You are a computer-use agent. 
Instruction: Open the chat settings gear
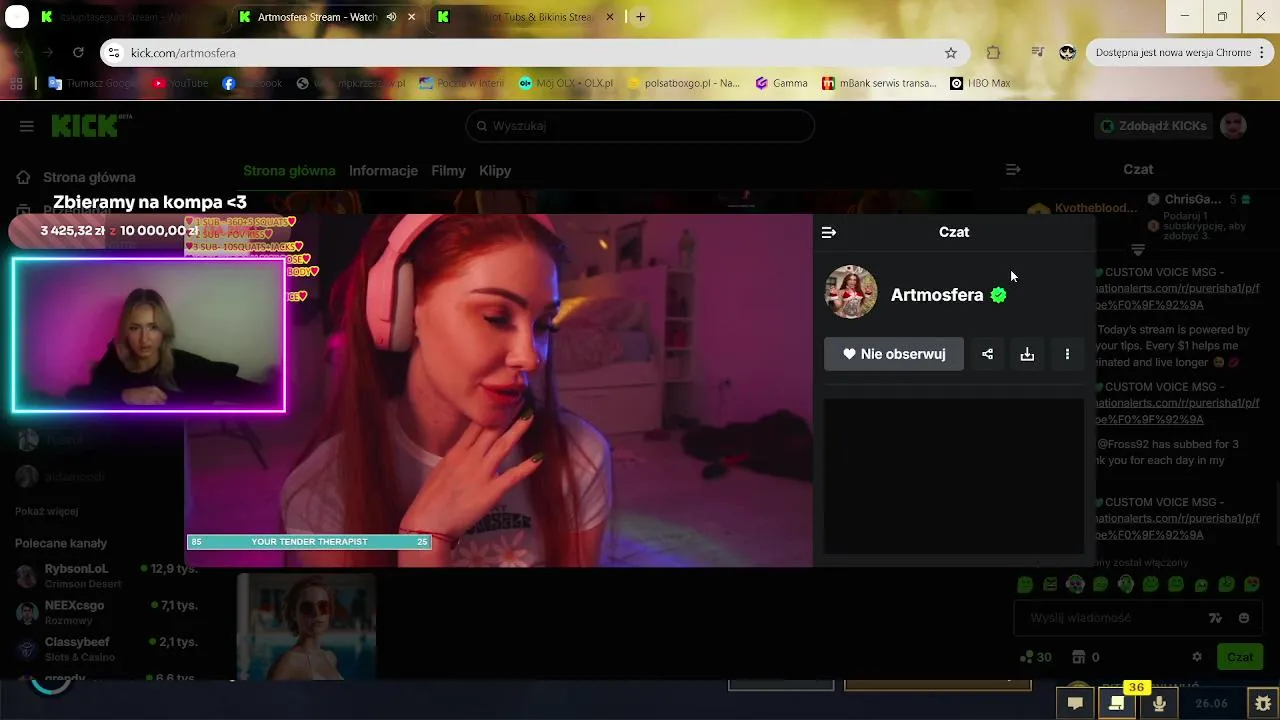click(1197, 657)
